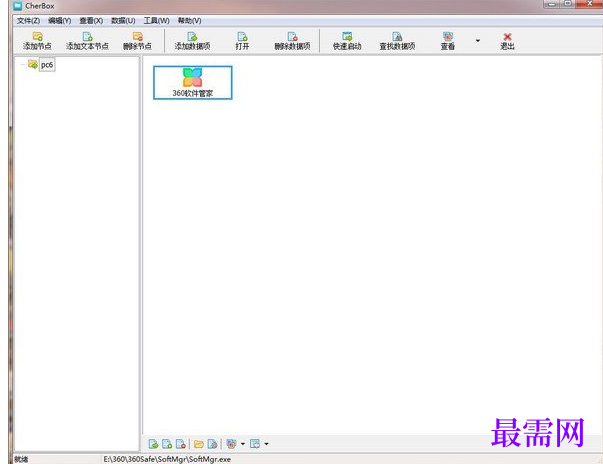
Task: Open the 数据(U) menu
Action: 123,21
